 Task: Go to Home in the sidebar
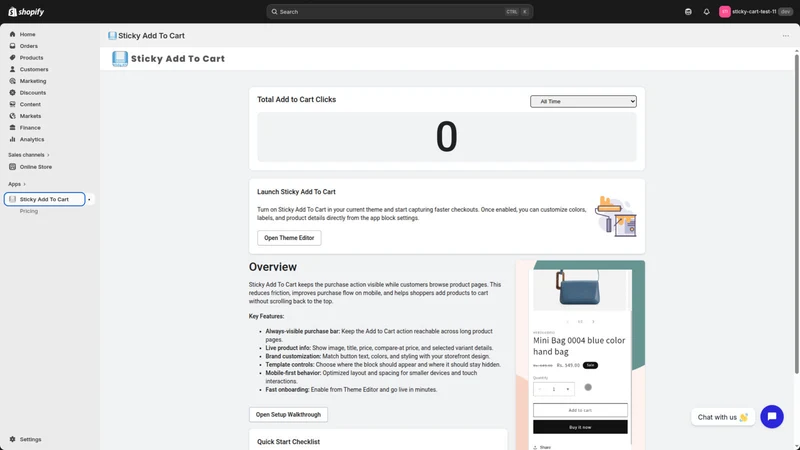pyautogui.click(x=28, y=34)
